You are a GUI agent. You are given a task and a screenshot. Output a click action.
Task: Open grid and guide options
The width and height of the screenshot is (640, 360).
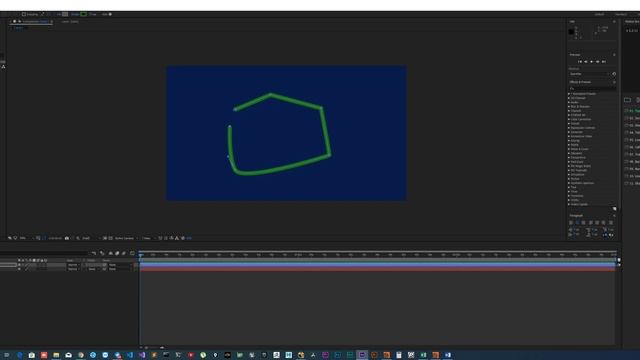pos(38,238)
